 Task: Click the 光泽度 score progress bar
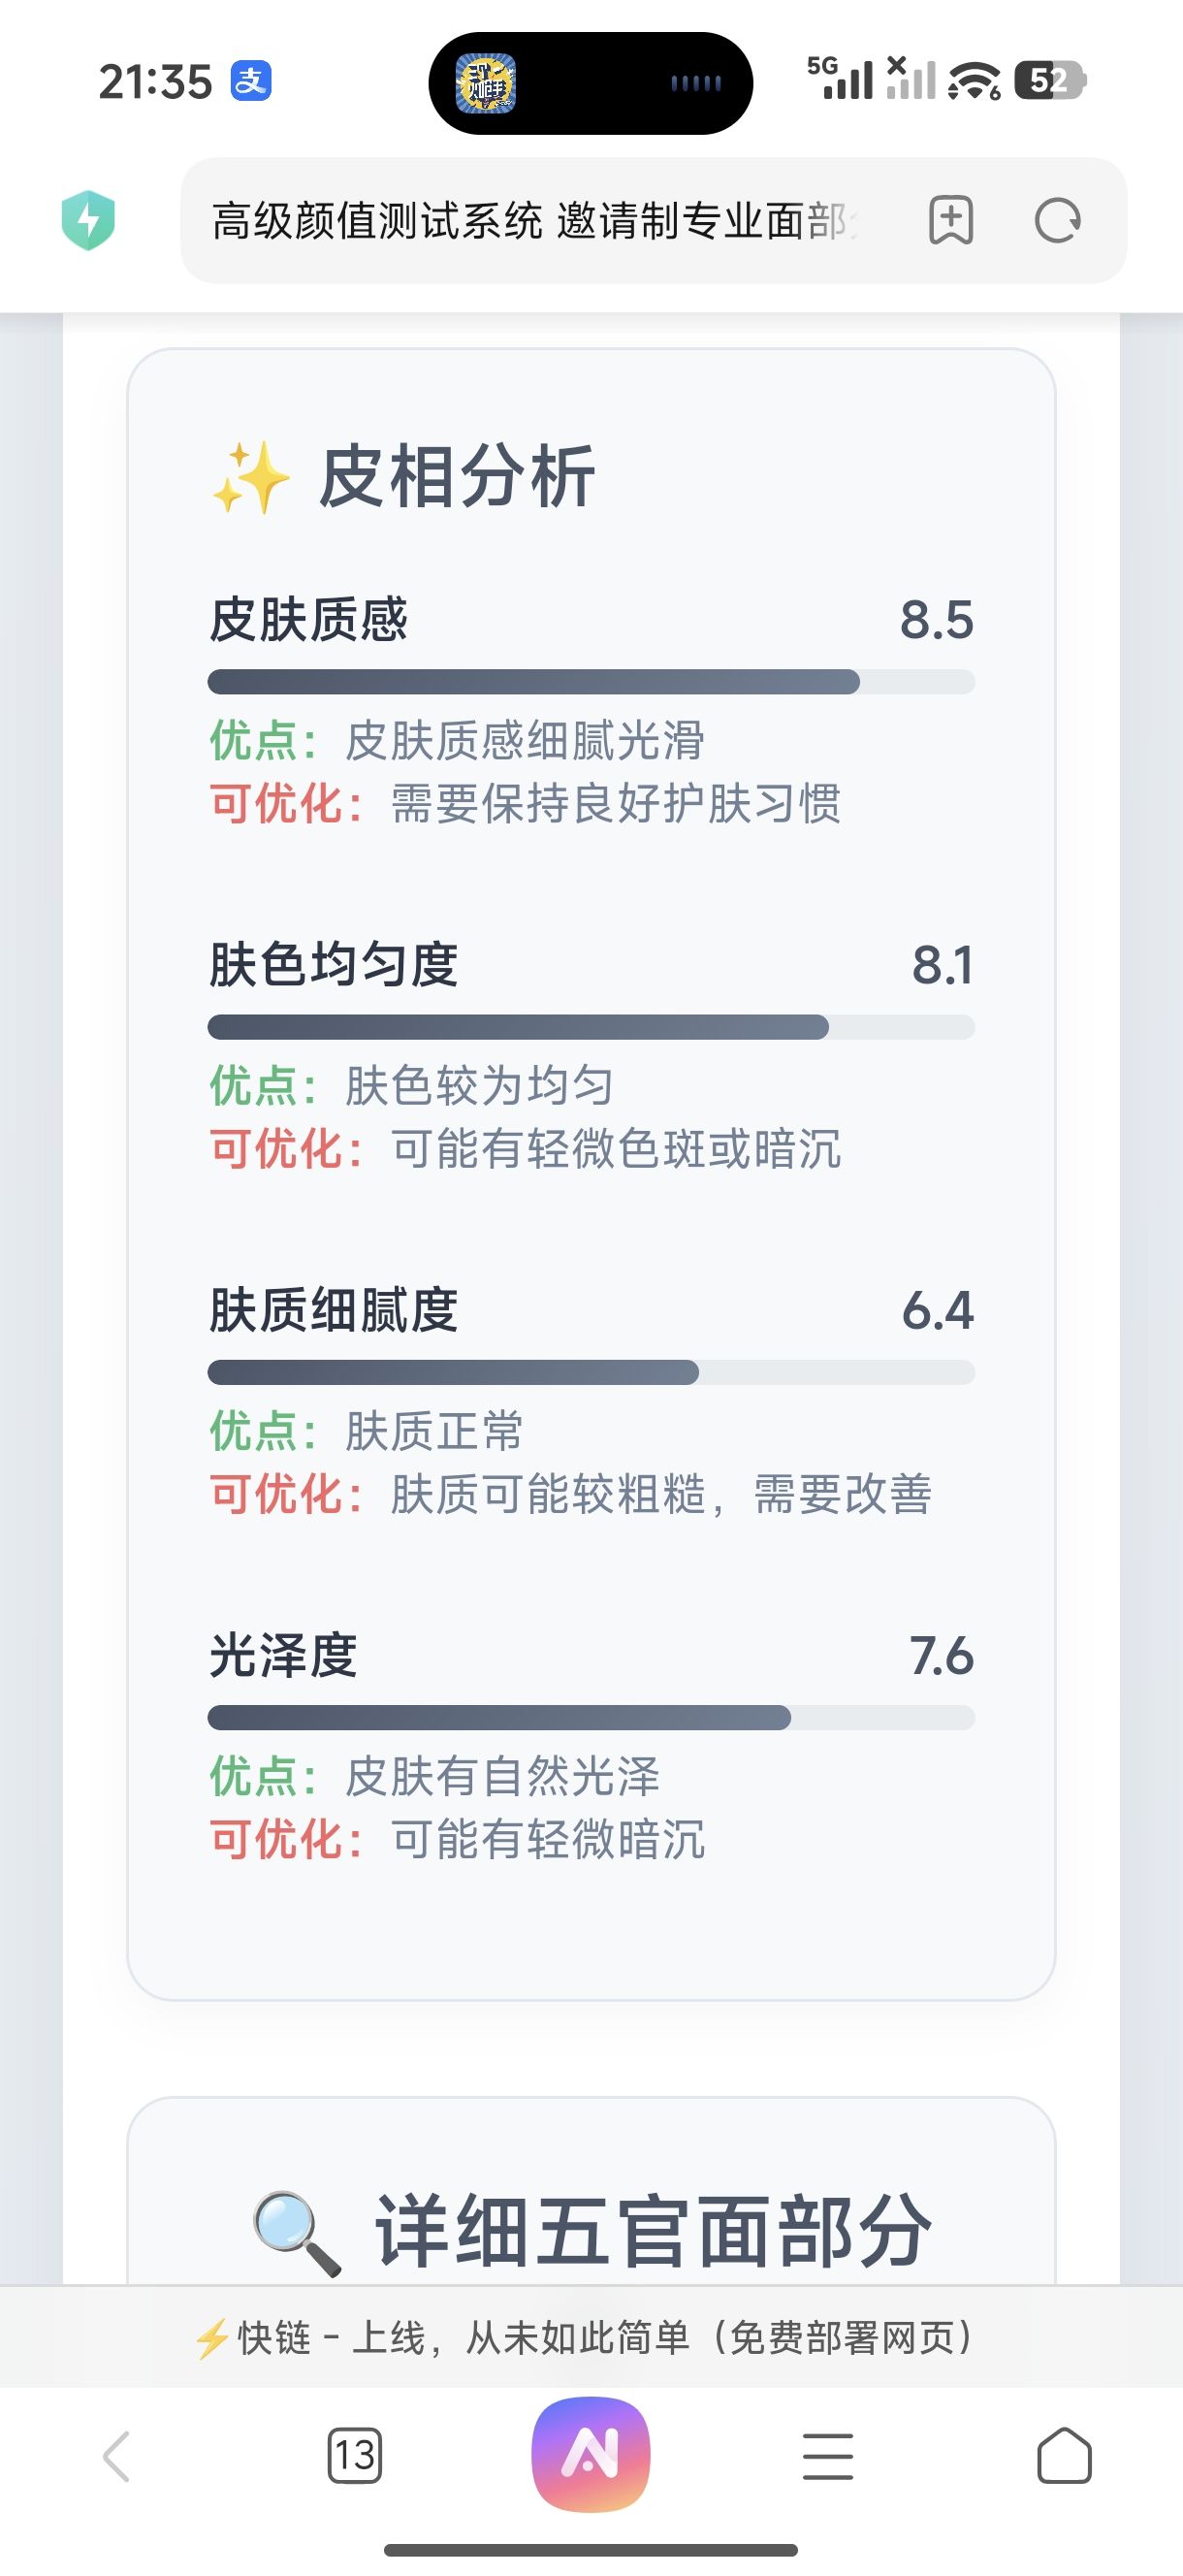coord(591,1718)
